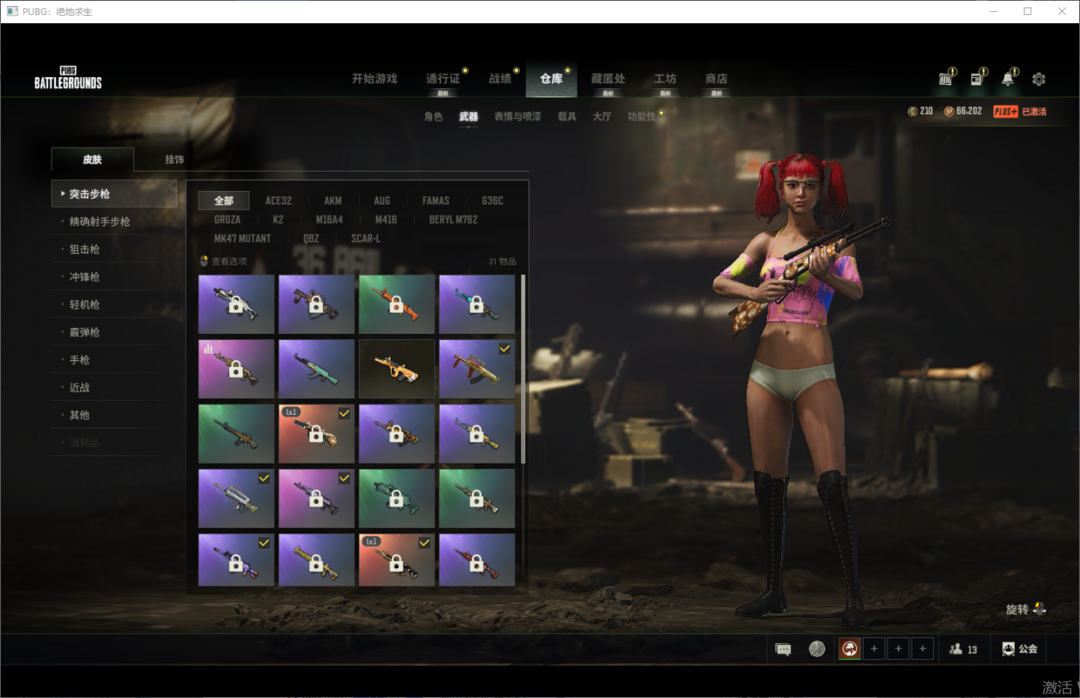
Task: Click the orange PLUS+ badge
Action: coord(1006,112)
